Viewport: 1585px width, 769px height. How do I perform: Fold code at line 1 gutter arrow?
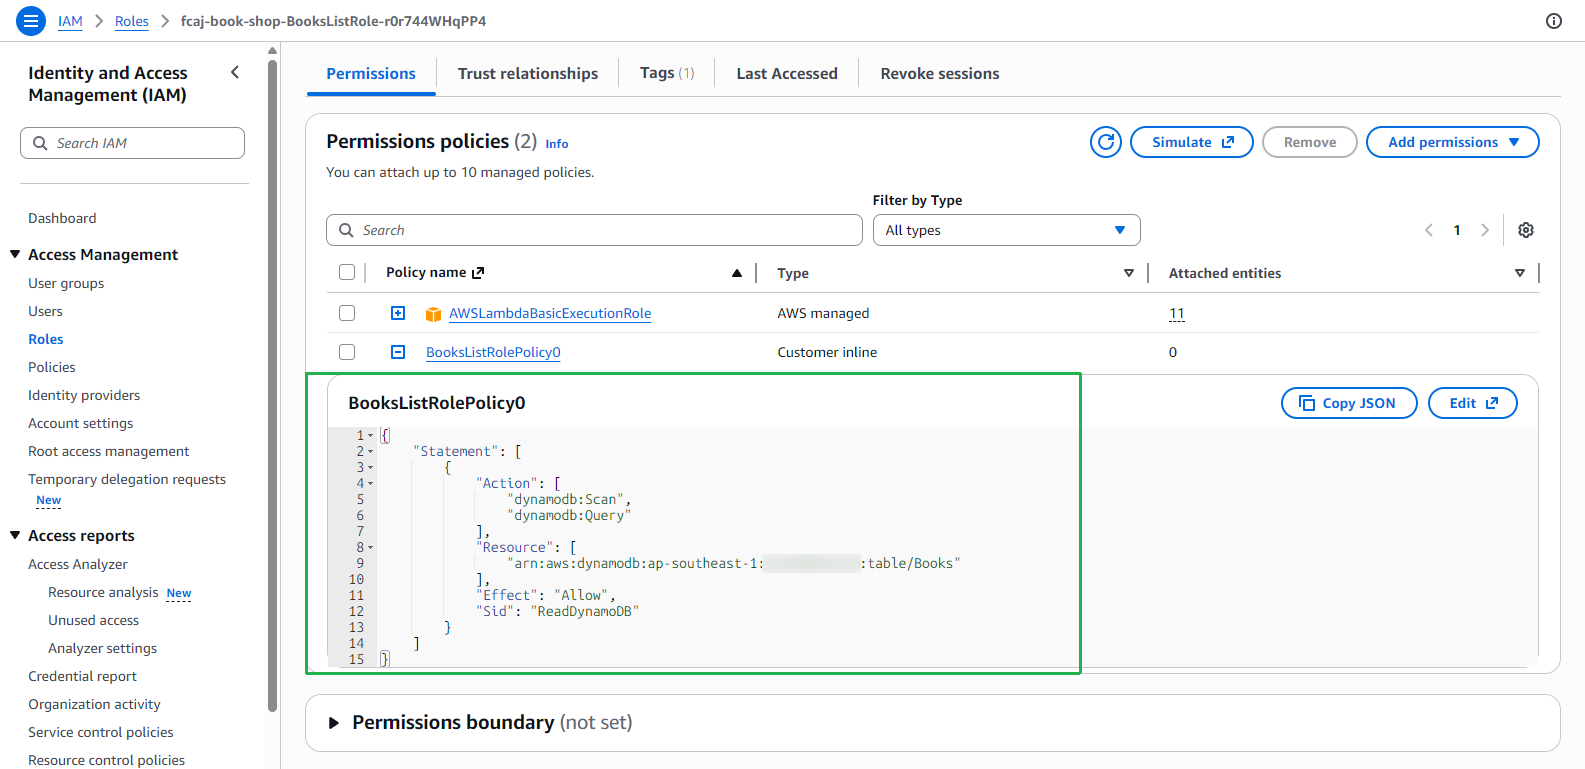[x=371, y=436]
